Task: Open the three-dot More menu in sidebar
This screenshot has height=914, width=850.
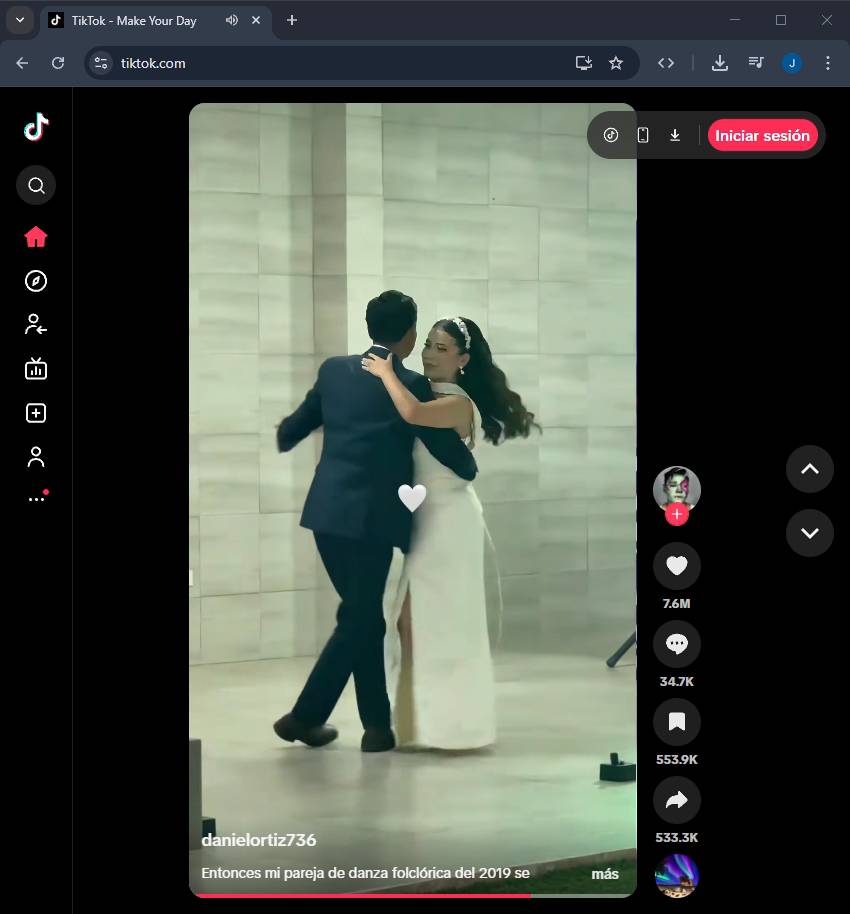Action: 36,498
